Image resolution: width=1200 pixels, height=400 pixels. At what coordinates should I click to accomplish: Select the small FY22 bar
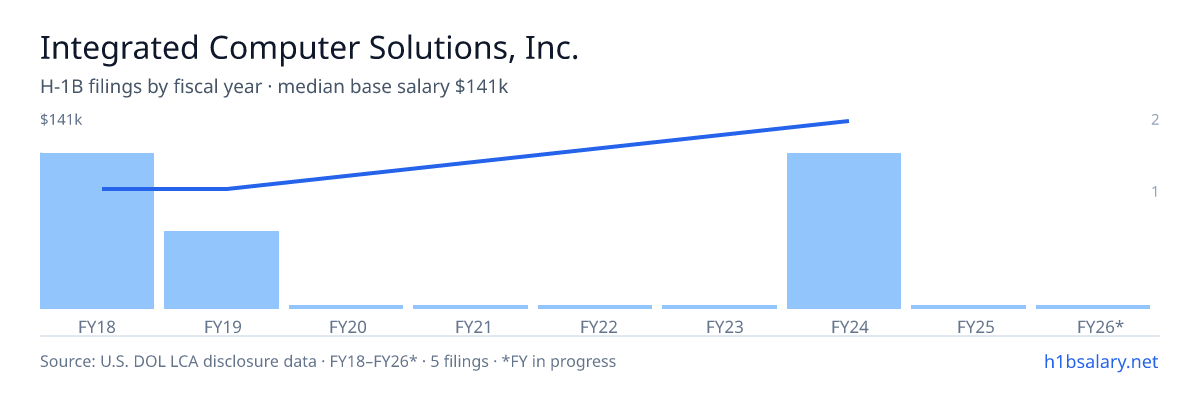pyautogui.click(x=595, y=307)
